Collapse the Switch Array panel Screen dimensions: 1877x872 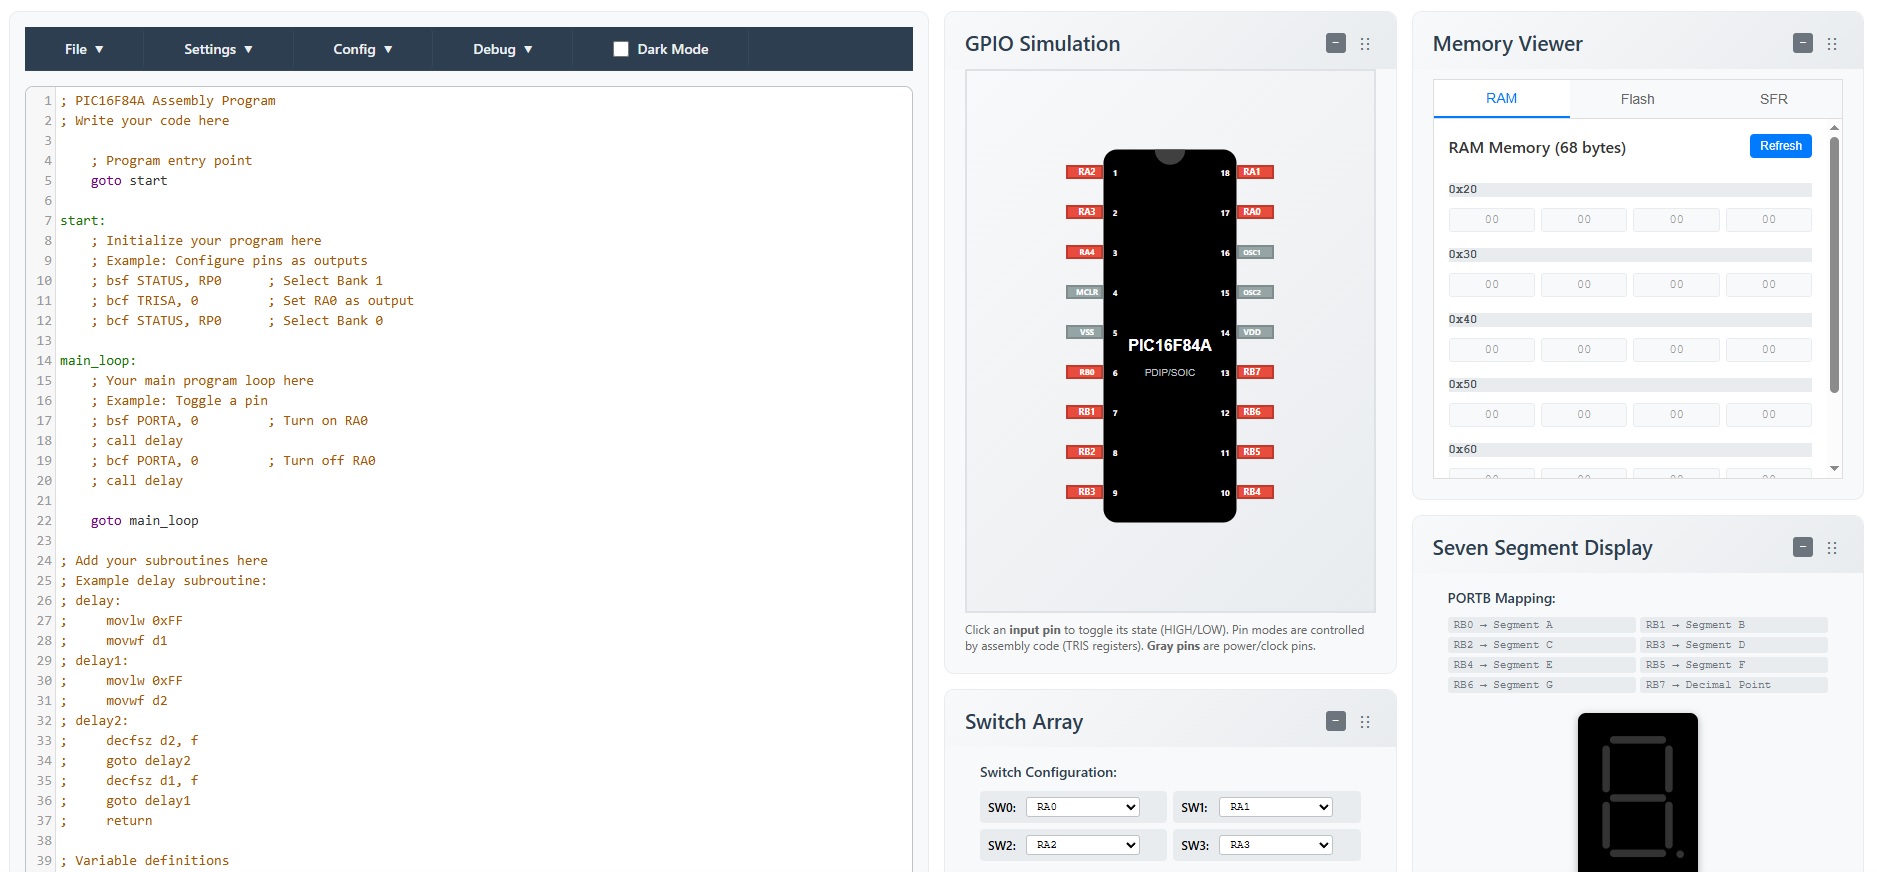(x=1336, y=721)
